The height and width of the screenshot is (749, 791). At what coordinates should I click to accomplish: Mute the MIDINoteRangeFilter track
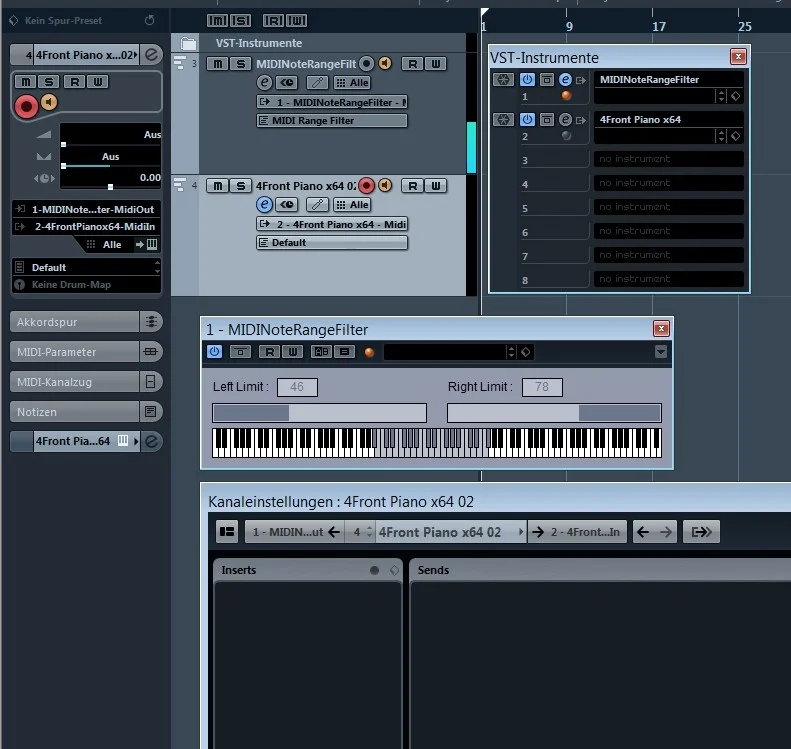coord(218,64)
